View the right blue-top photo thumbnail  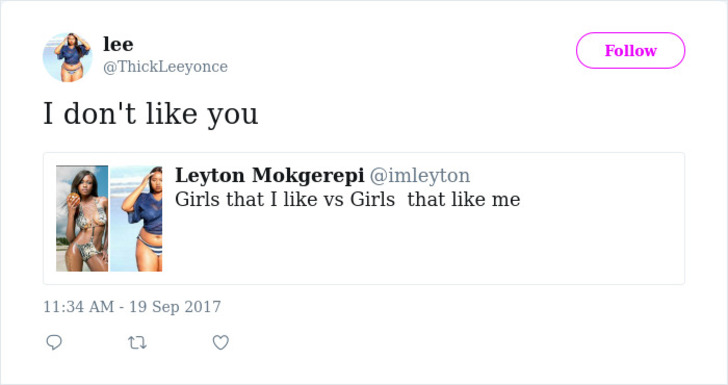(x=136, y=218)
